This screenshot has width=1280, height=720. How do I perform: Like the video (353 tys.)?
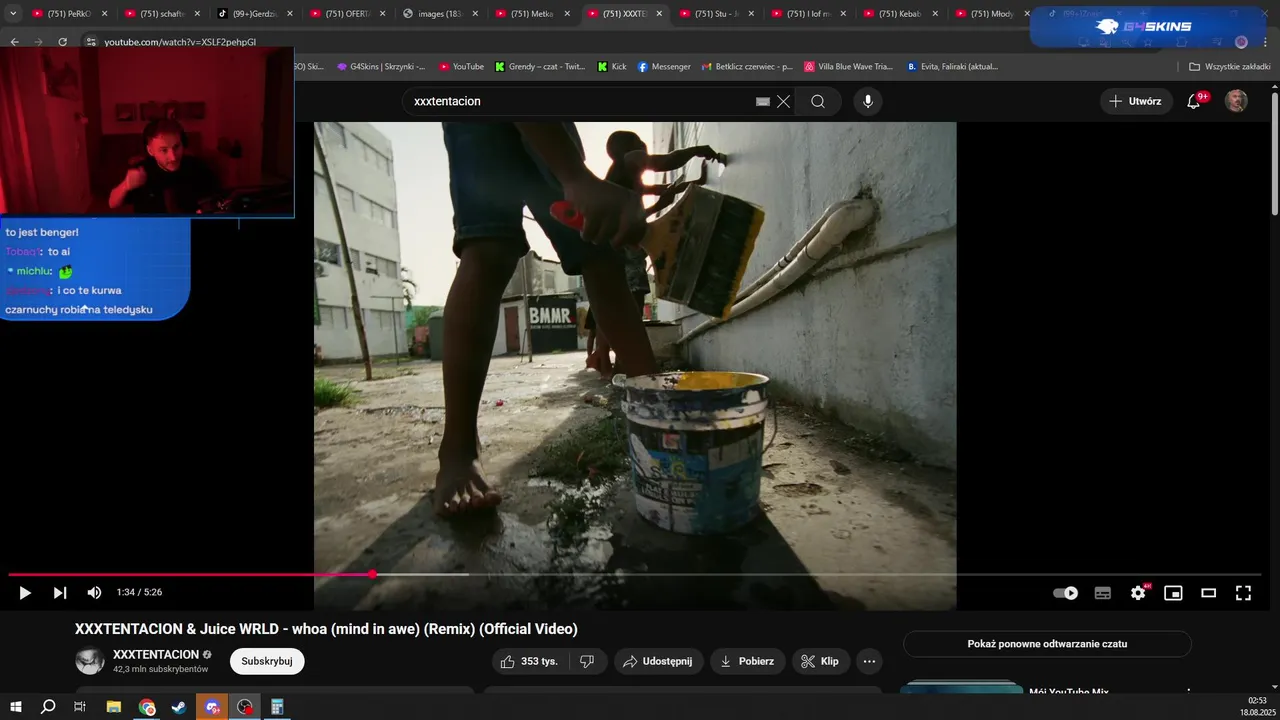click(529, 661)
